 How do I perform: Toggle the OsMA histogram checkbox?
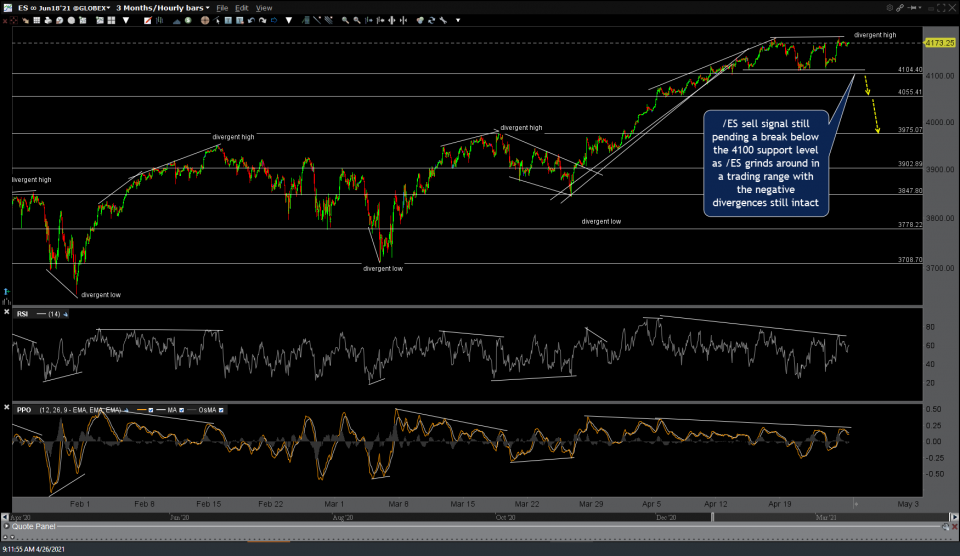[x=221, y=410]
